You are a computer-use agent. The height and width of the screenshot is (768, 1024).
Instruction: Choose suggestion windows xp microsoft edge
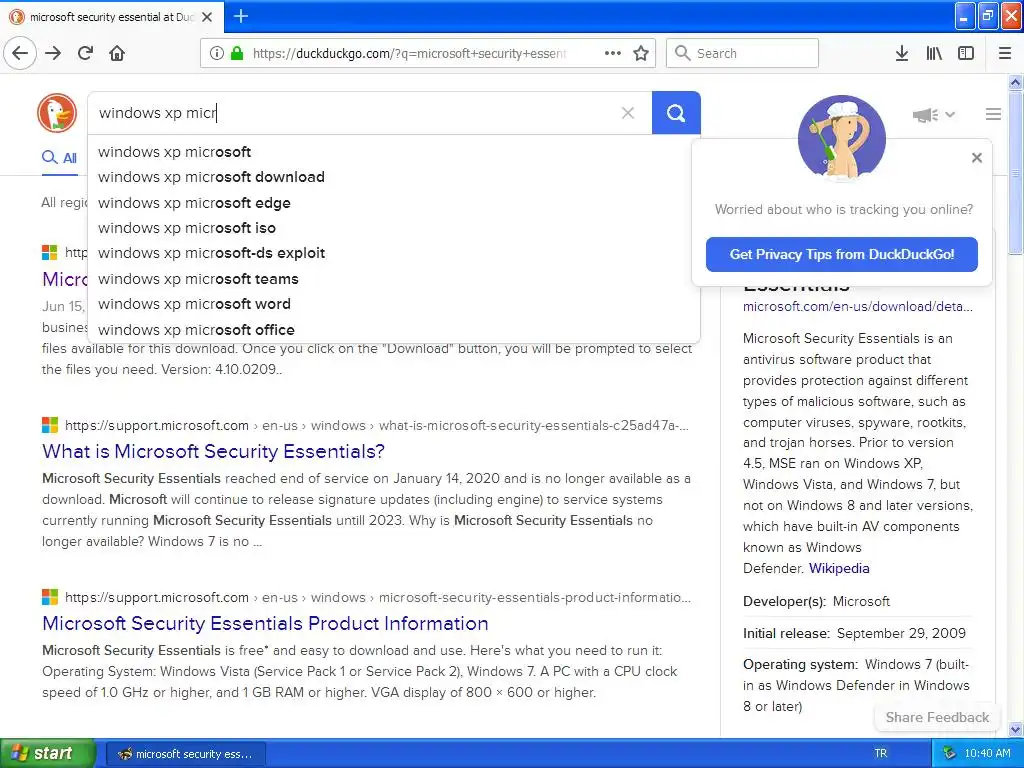[x=394, y=202]
